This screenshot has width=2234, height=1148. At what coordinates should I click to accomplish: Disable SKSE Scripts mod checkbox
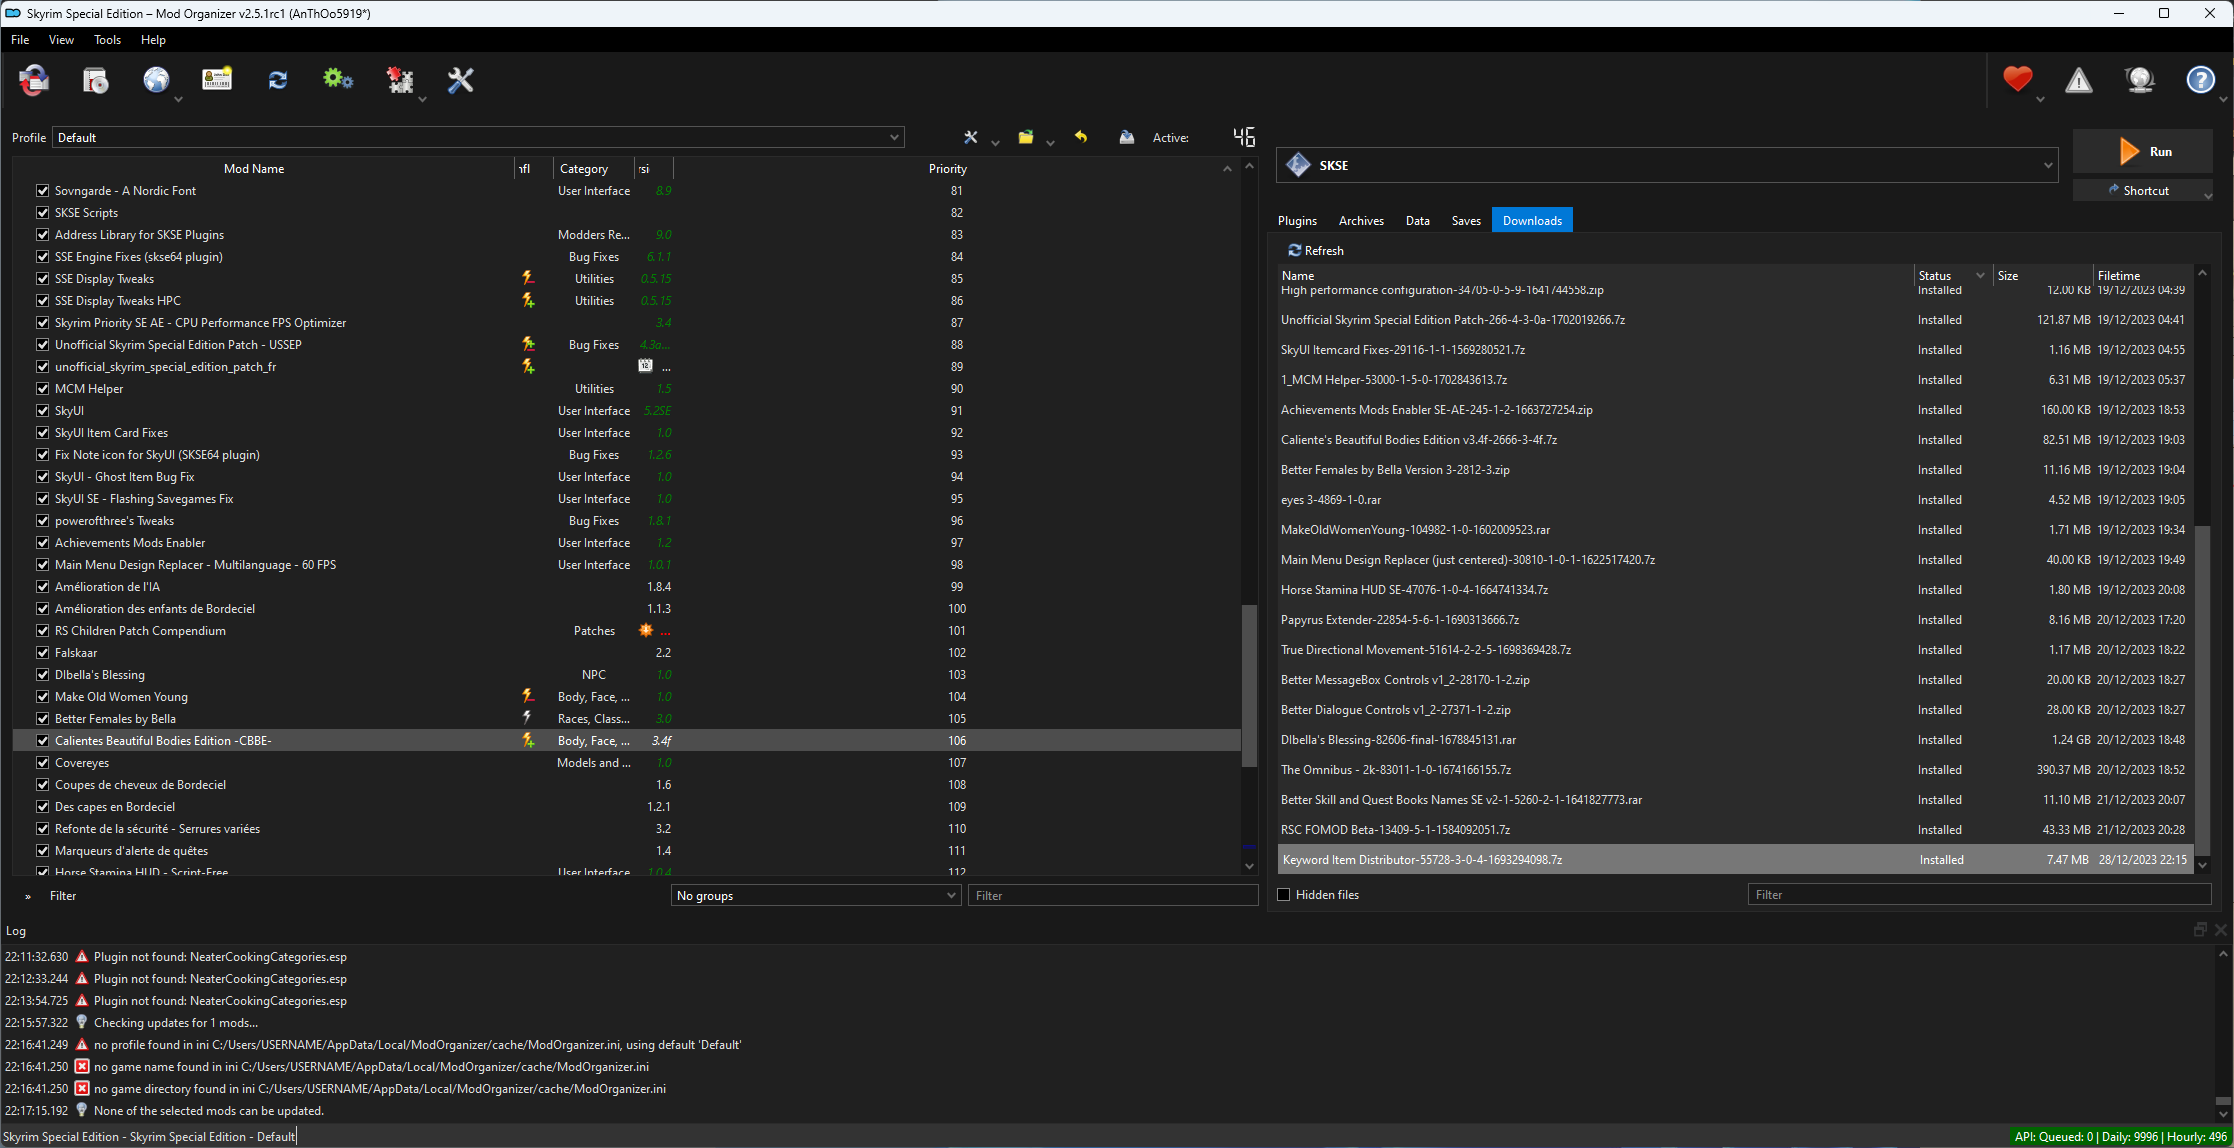tap(42, 212)
